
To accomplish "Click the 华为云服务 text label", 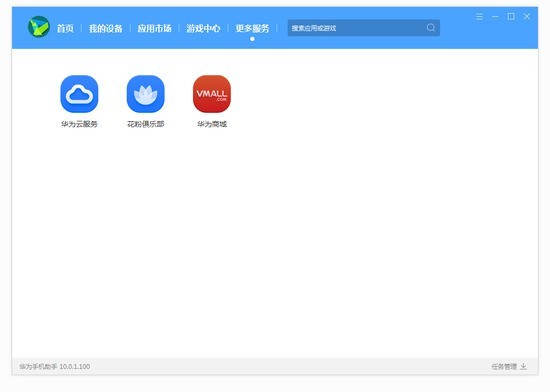I will click(x=79, y=124).
